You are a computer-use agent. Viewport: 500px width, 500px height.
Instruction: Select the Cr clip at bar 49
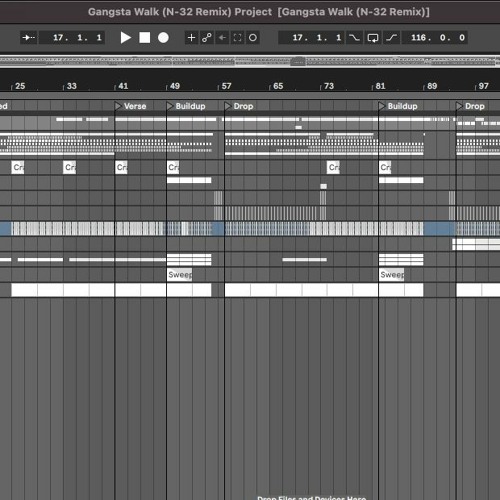pos(173,167)
